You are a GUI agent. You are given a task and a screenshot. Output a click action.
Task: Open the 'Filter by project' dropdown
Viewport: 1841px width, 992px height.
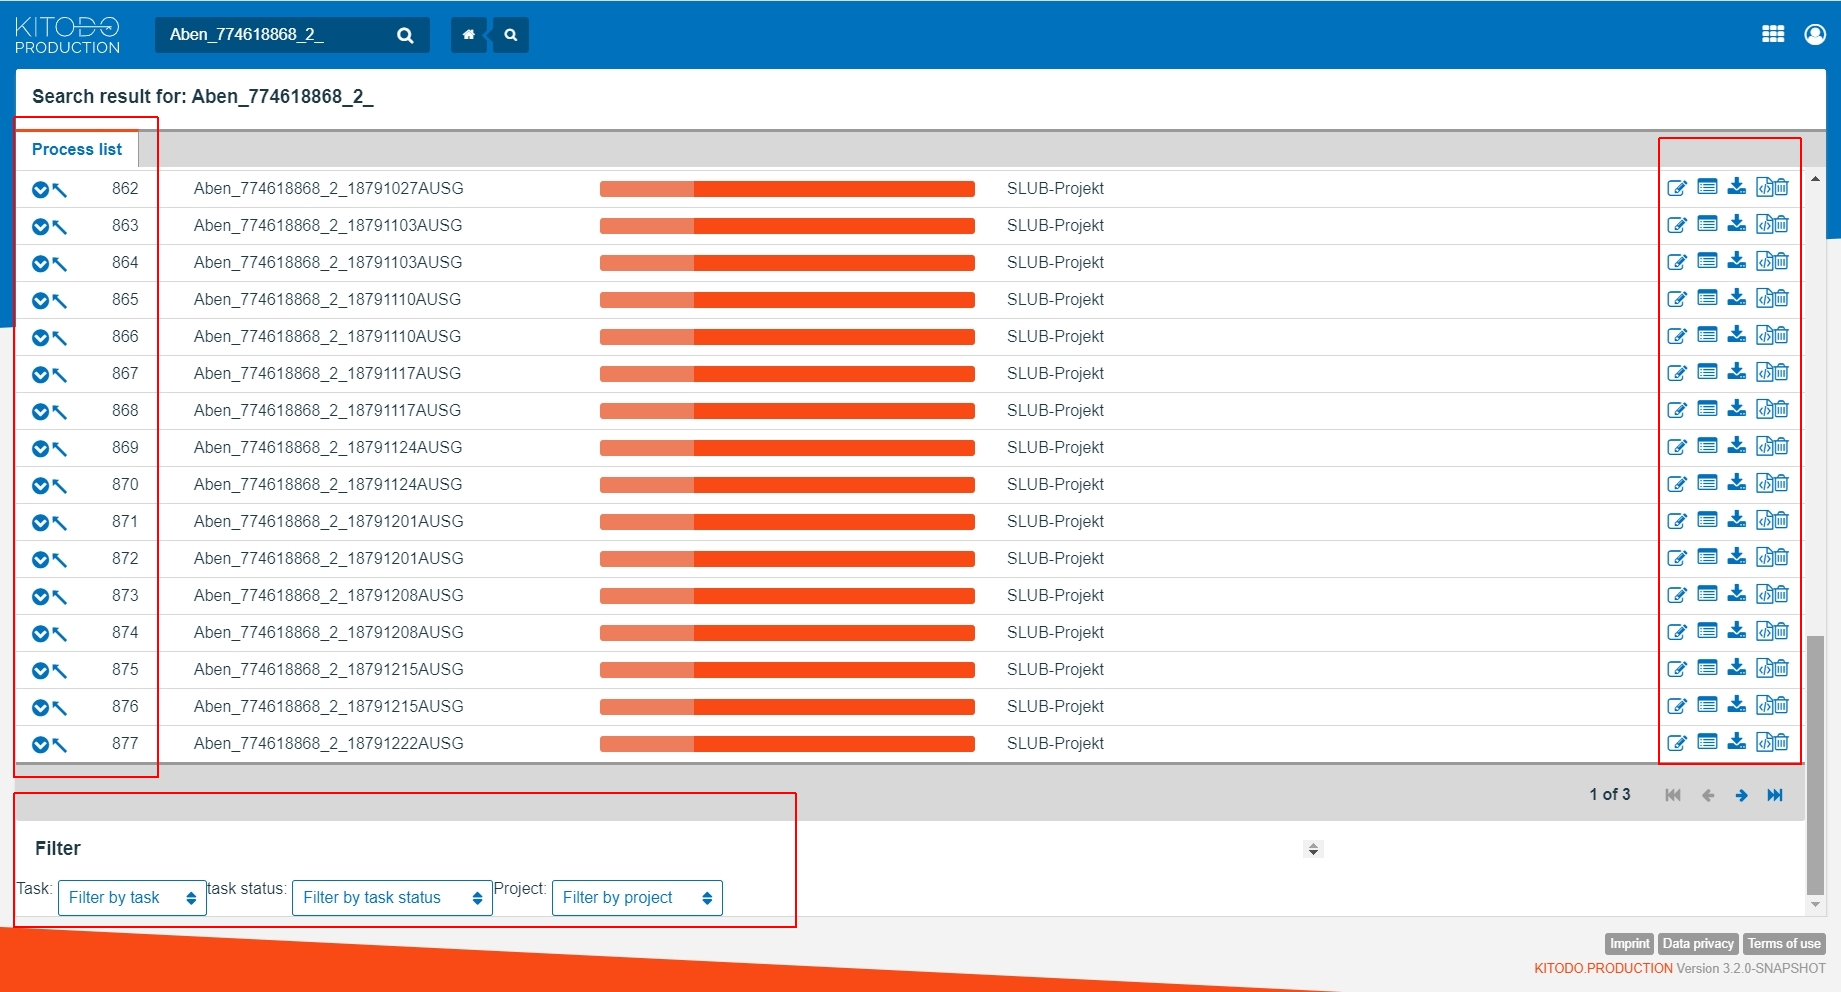[x=636, y=897]
